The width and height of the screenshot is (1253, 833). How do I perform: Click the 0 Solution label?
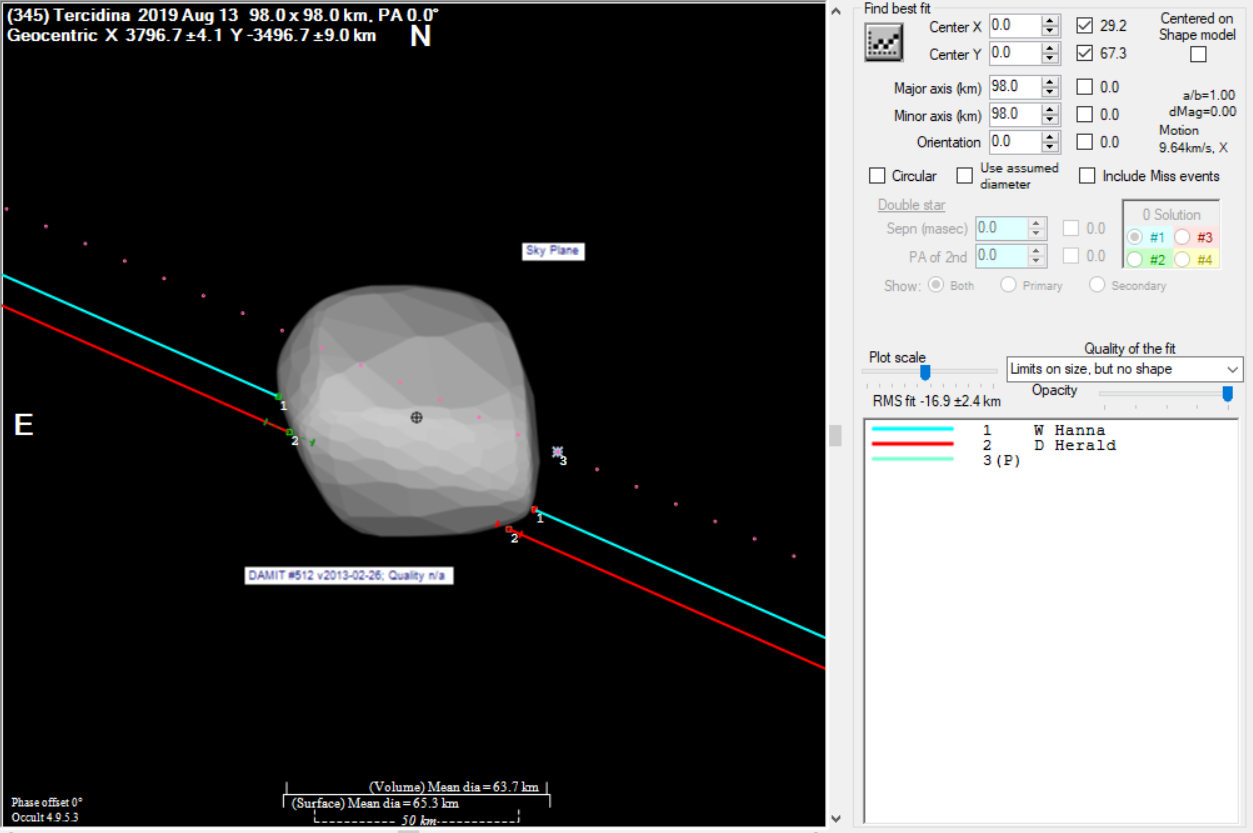tap(1171, 214)
